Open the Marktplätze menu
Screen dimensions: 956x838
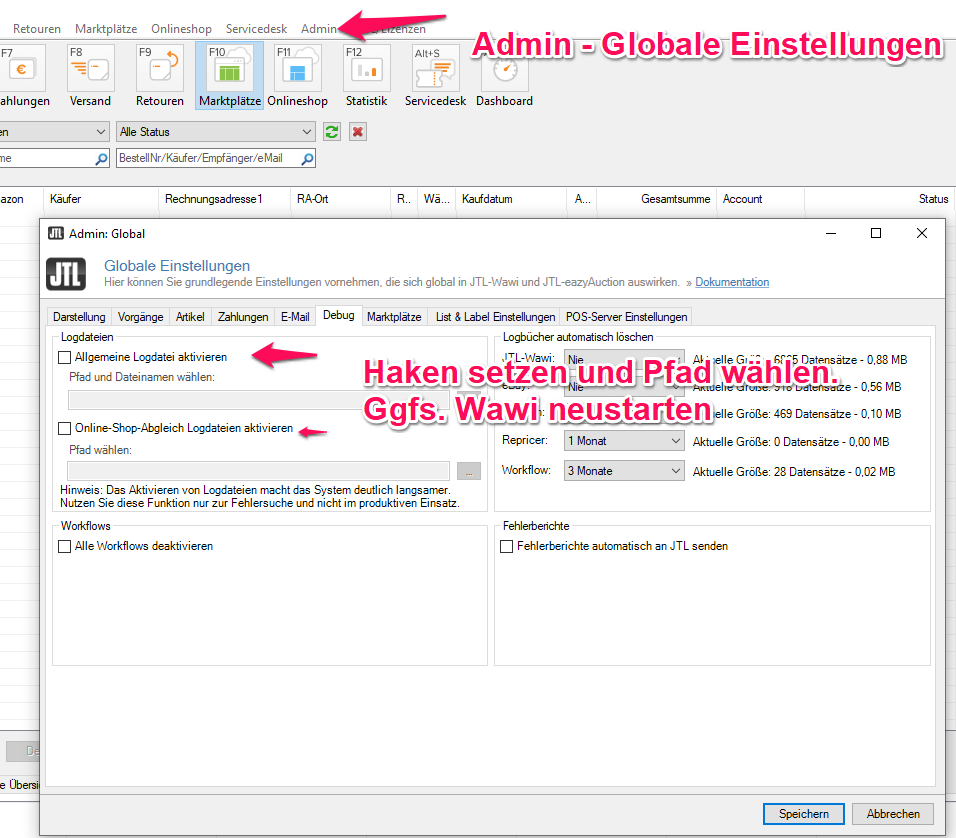tap(106, 29)
